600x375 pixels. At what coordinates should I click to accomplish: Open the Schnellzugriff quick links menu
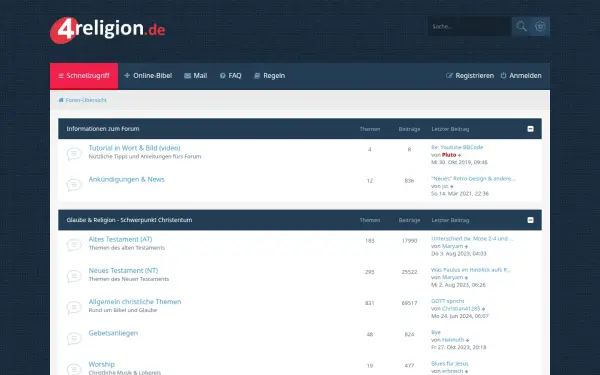(84, 76)
